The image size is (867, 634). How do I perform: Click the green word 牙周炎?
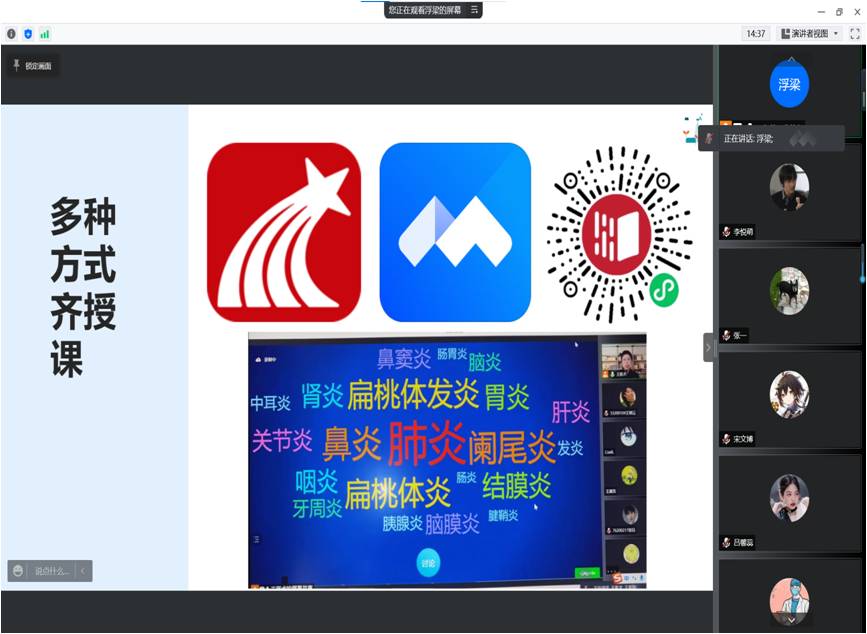[x=317, y=508]
